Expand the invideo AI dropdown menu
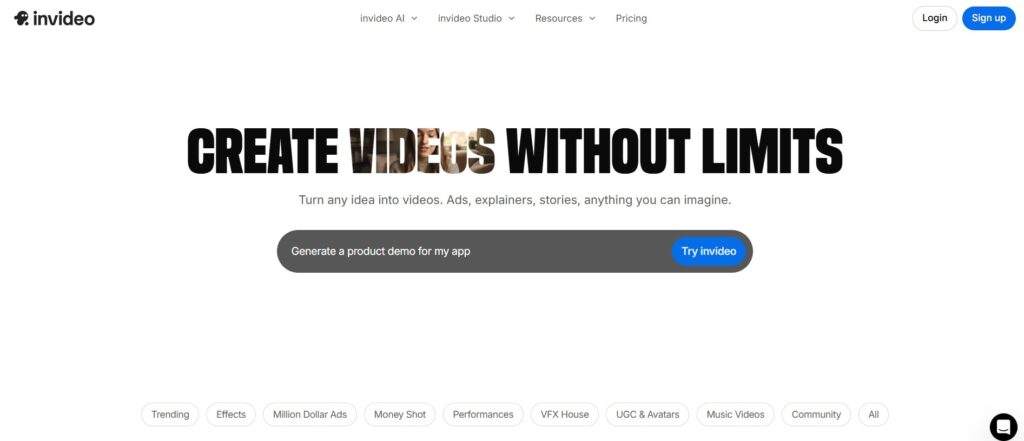Viewport: 1024px width, 441px height. (x=389, y=18)
